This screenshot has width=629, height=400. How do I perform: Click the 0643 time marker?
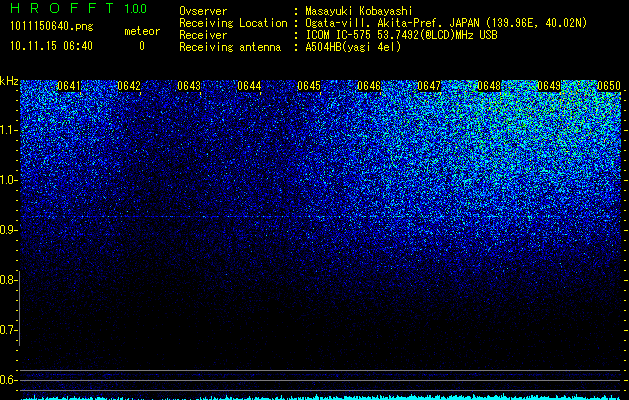point(189,86)
